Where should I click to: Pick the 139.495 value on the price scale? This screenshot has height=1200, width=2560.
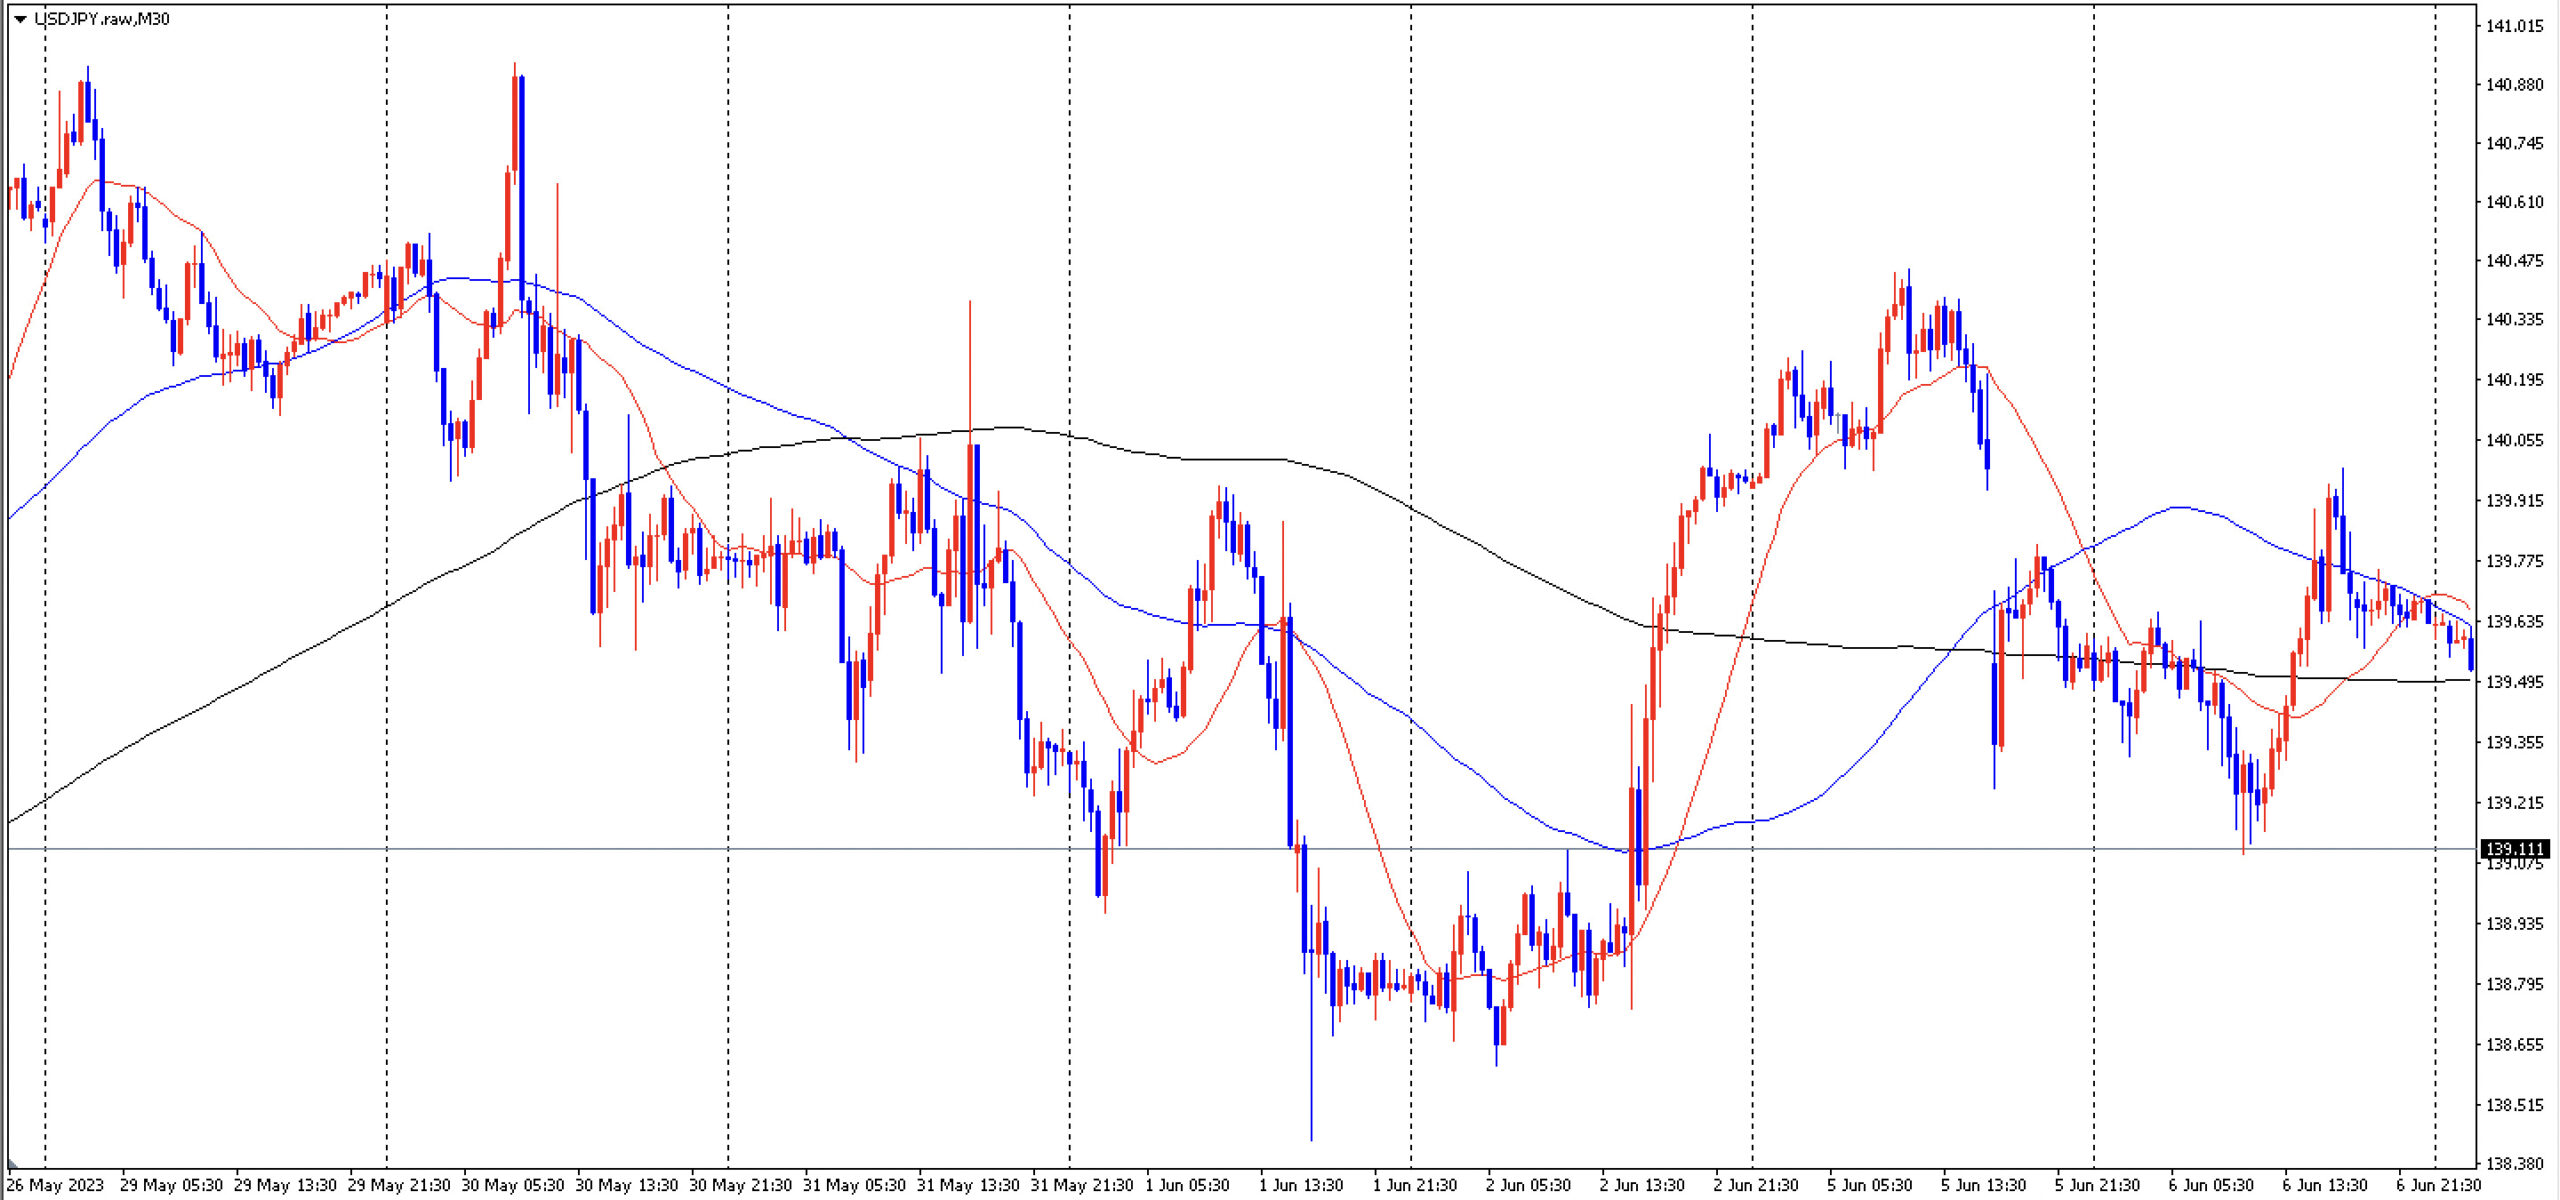pos(2514,682)
